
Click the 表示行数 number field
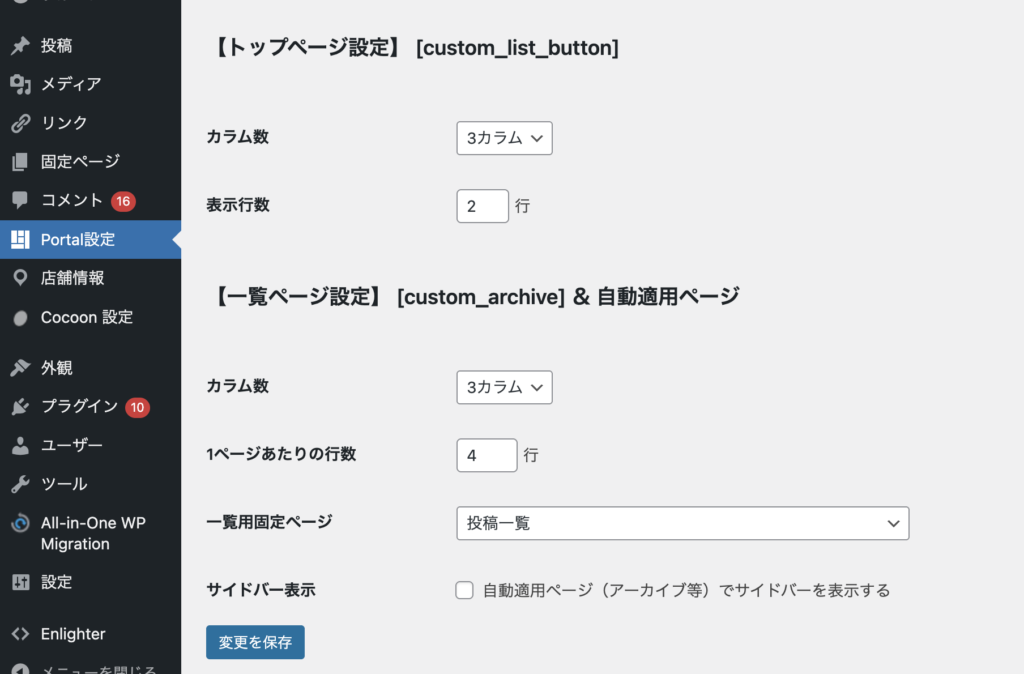[482, 206]
